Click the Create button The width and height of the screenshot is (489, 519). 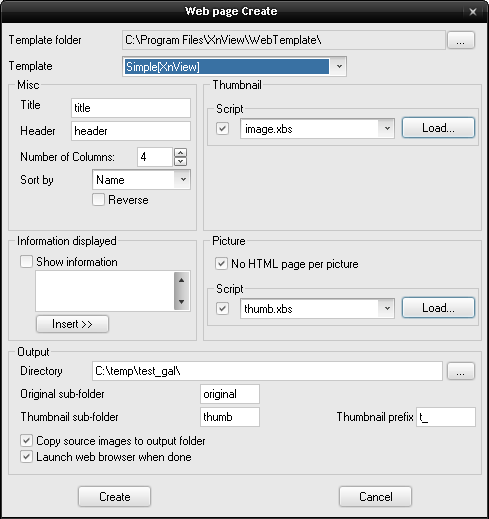point(115,497)
